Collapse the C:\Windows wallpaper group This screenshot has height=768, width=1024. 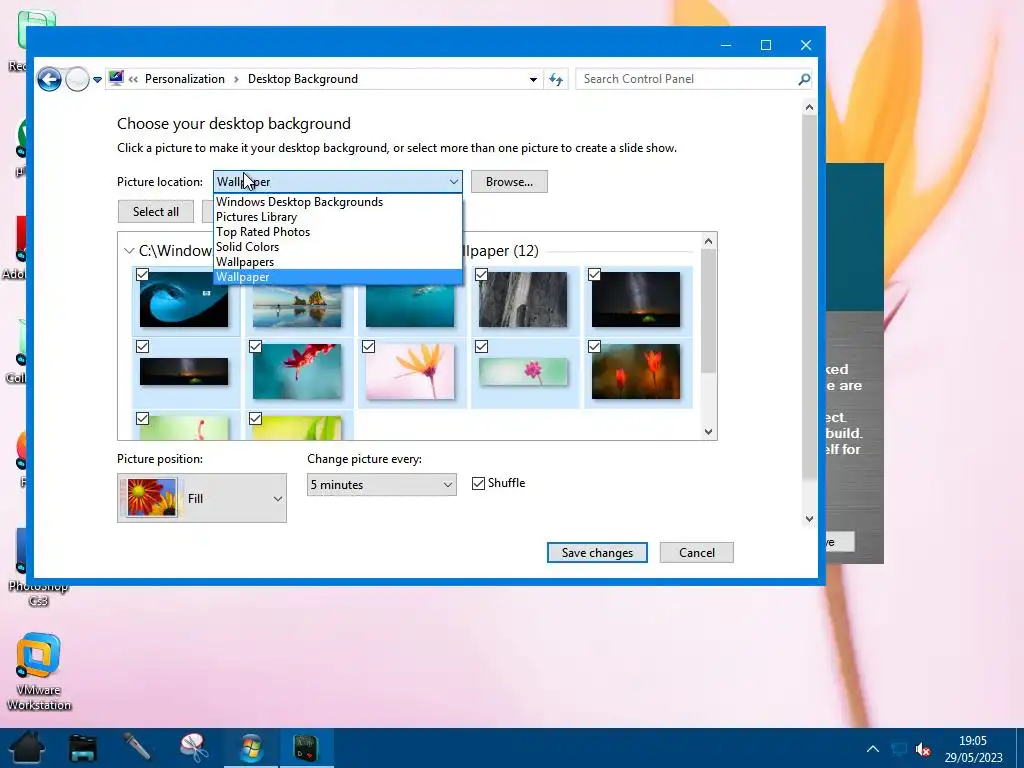click(x=129, y=251)
